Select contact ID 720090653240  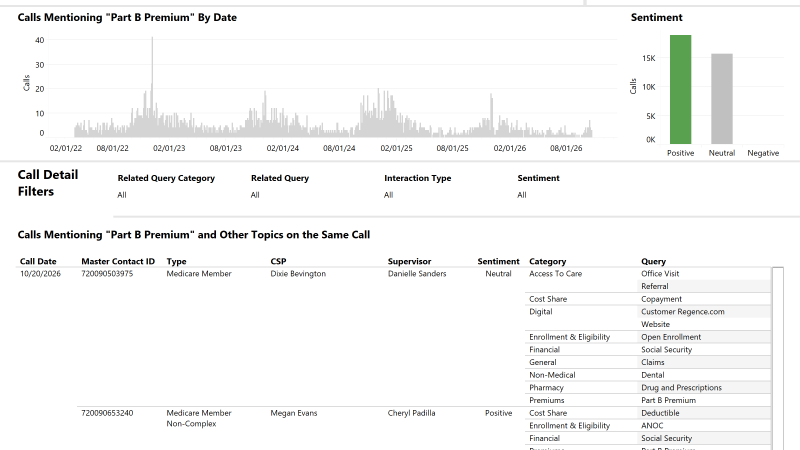point(107,413)
